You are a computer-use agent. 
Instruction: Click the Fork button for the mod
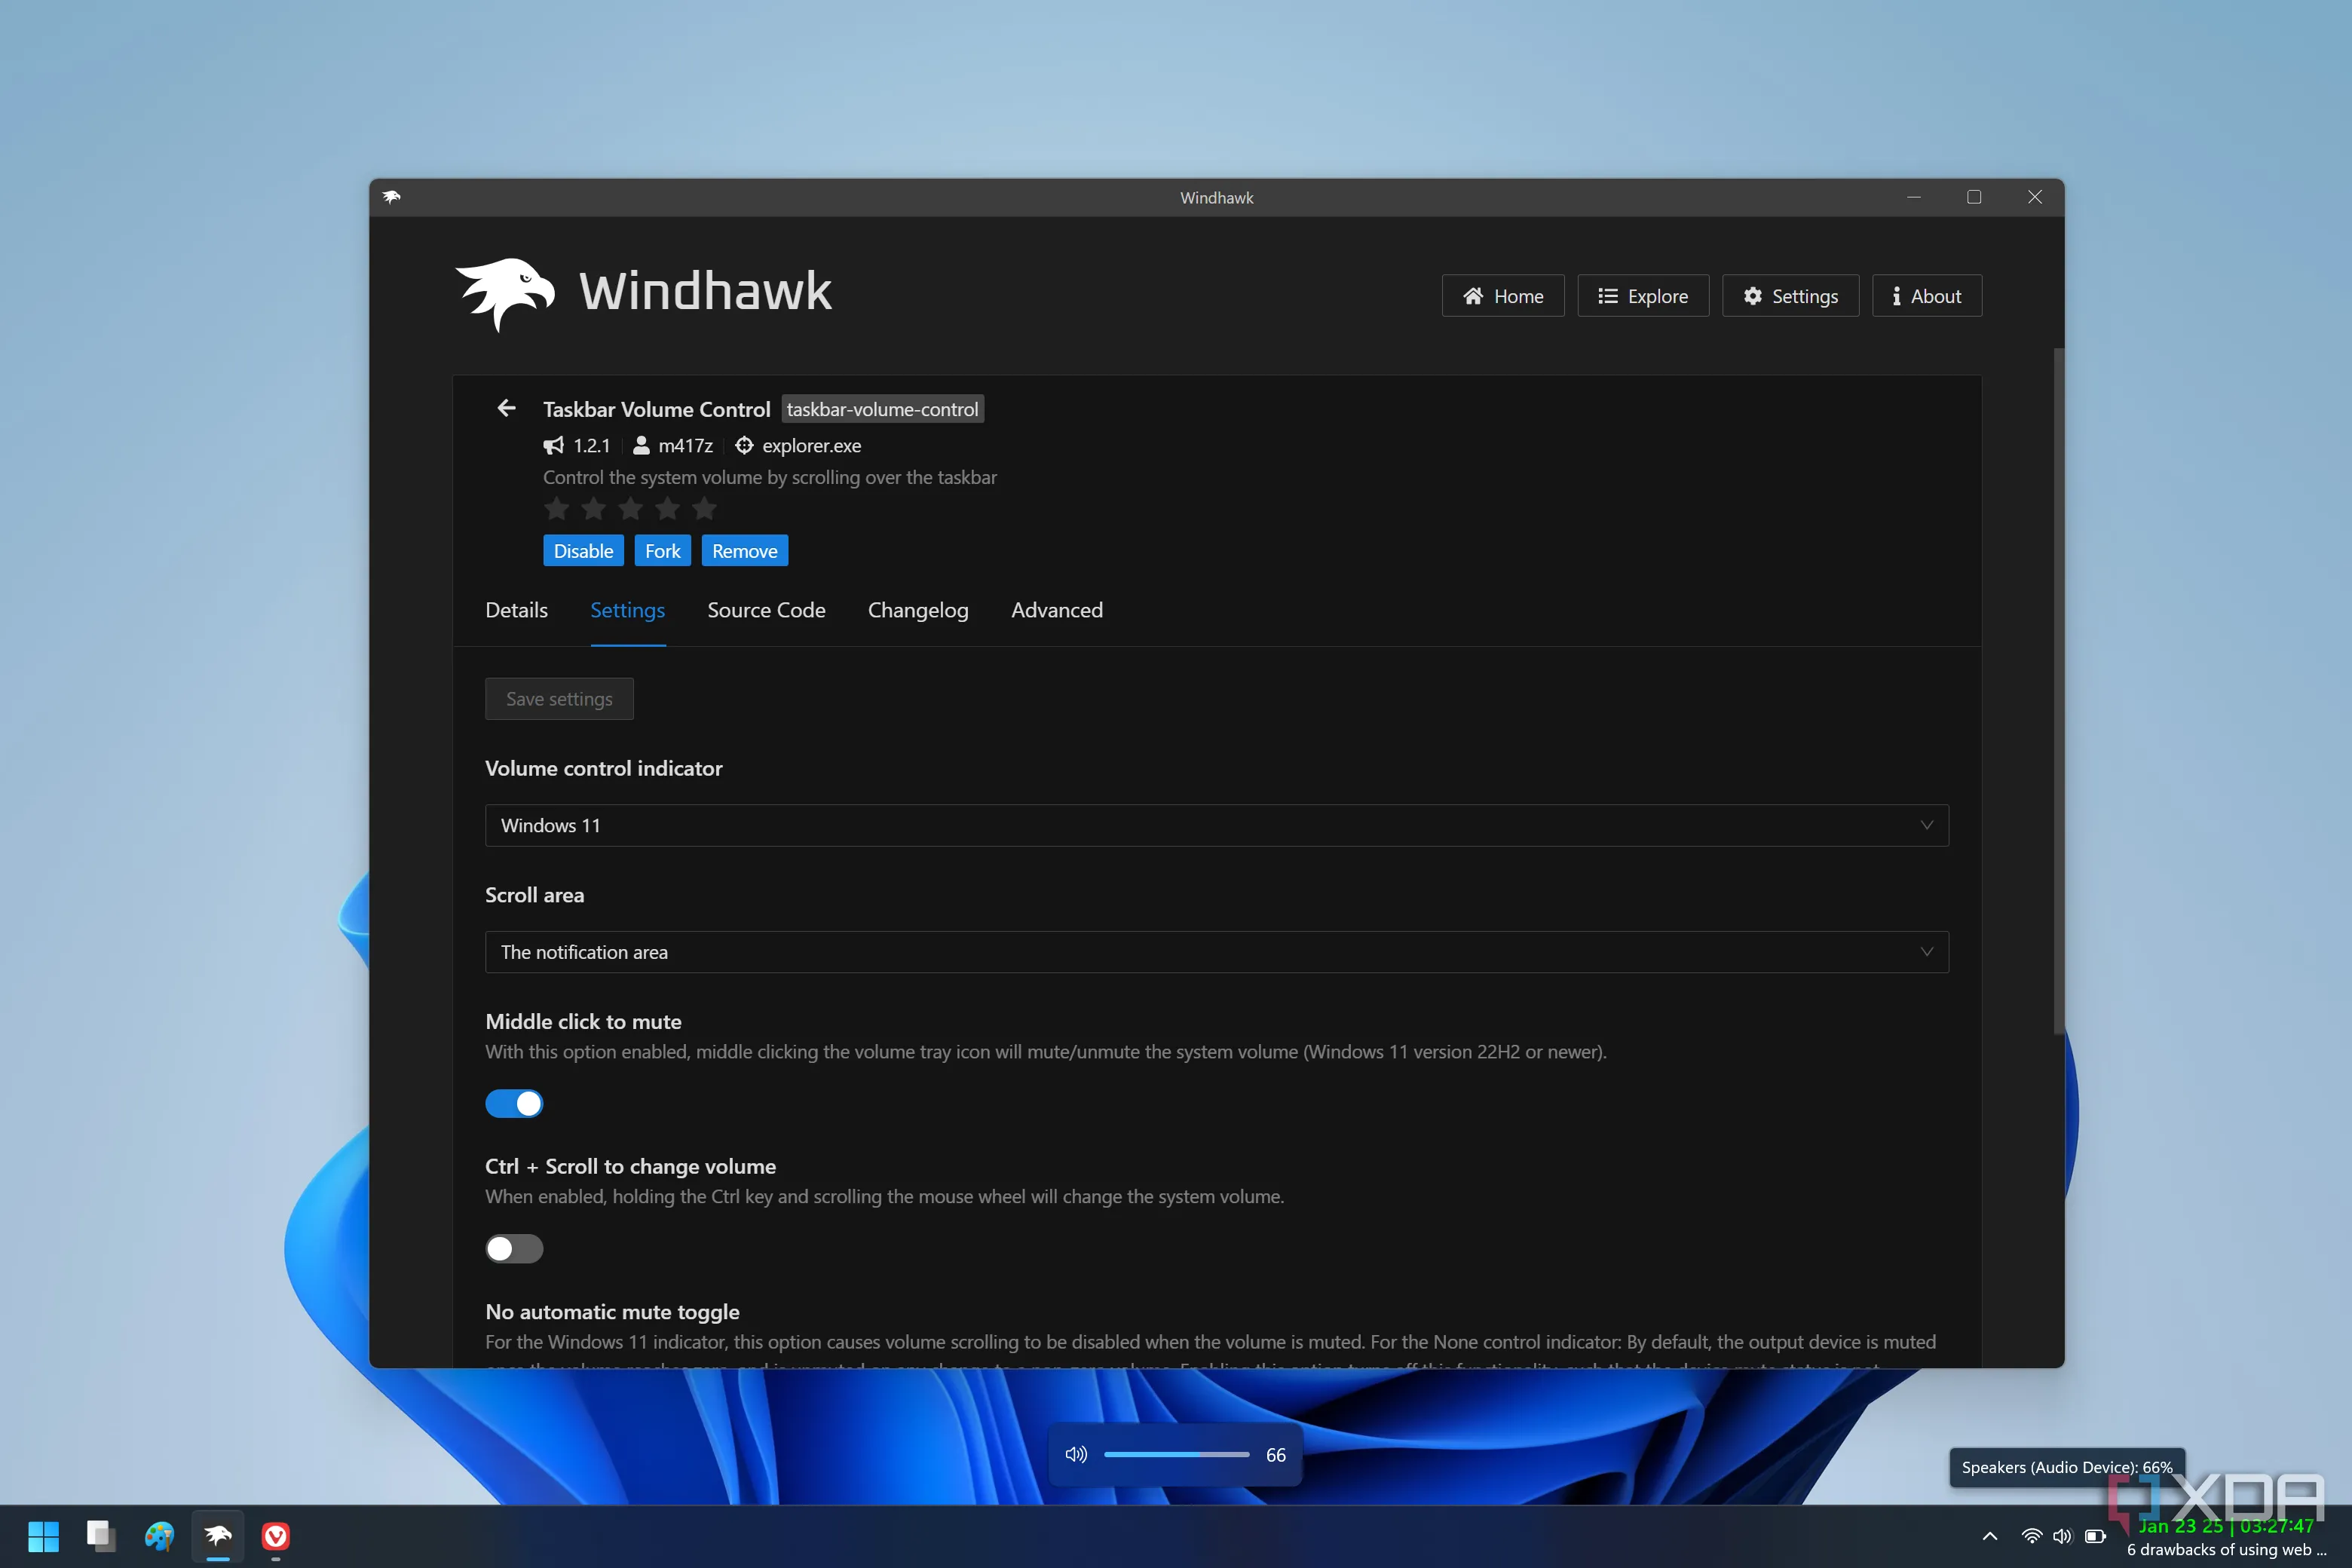tap(662, 550)
